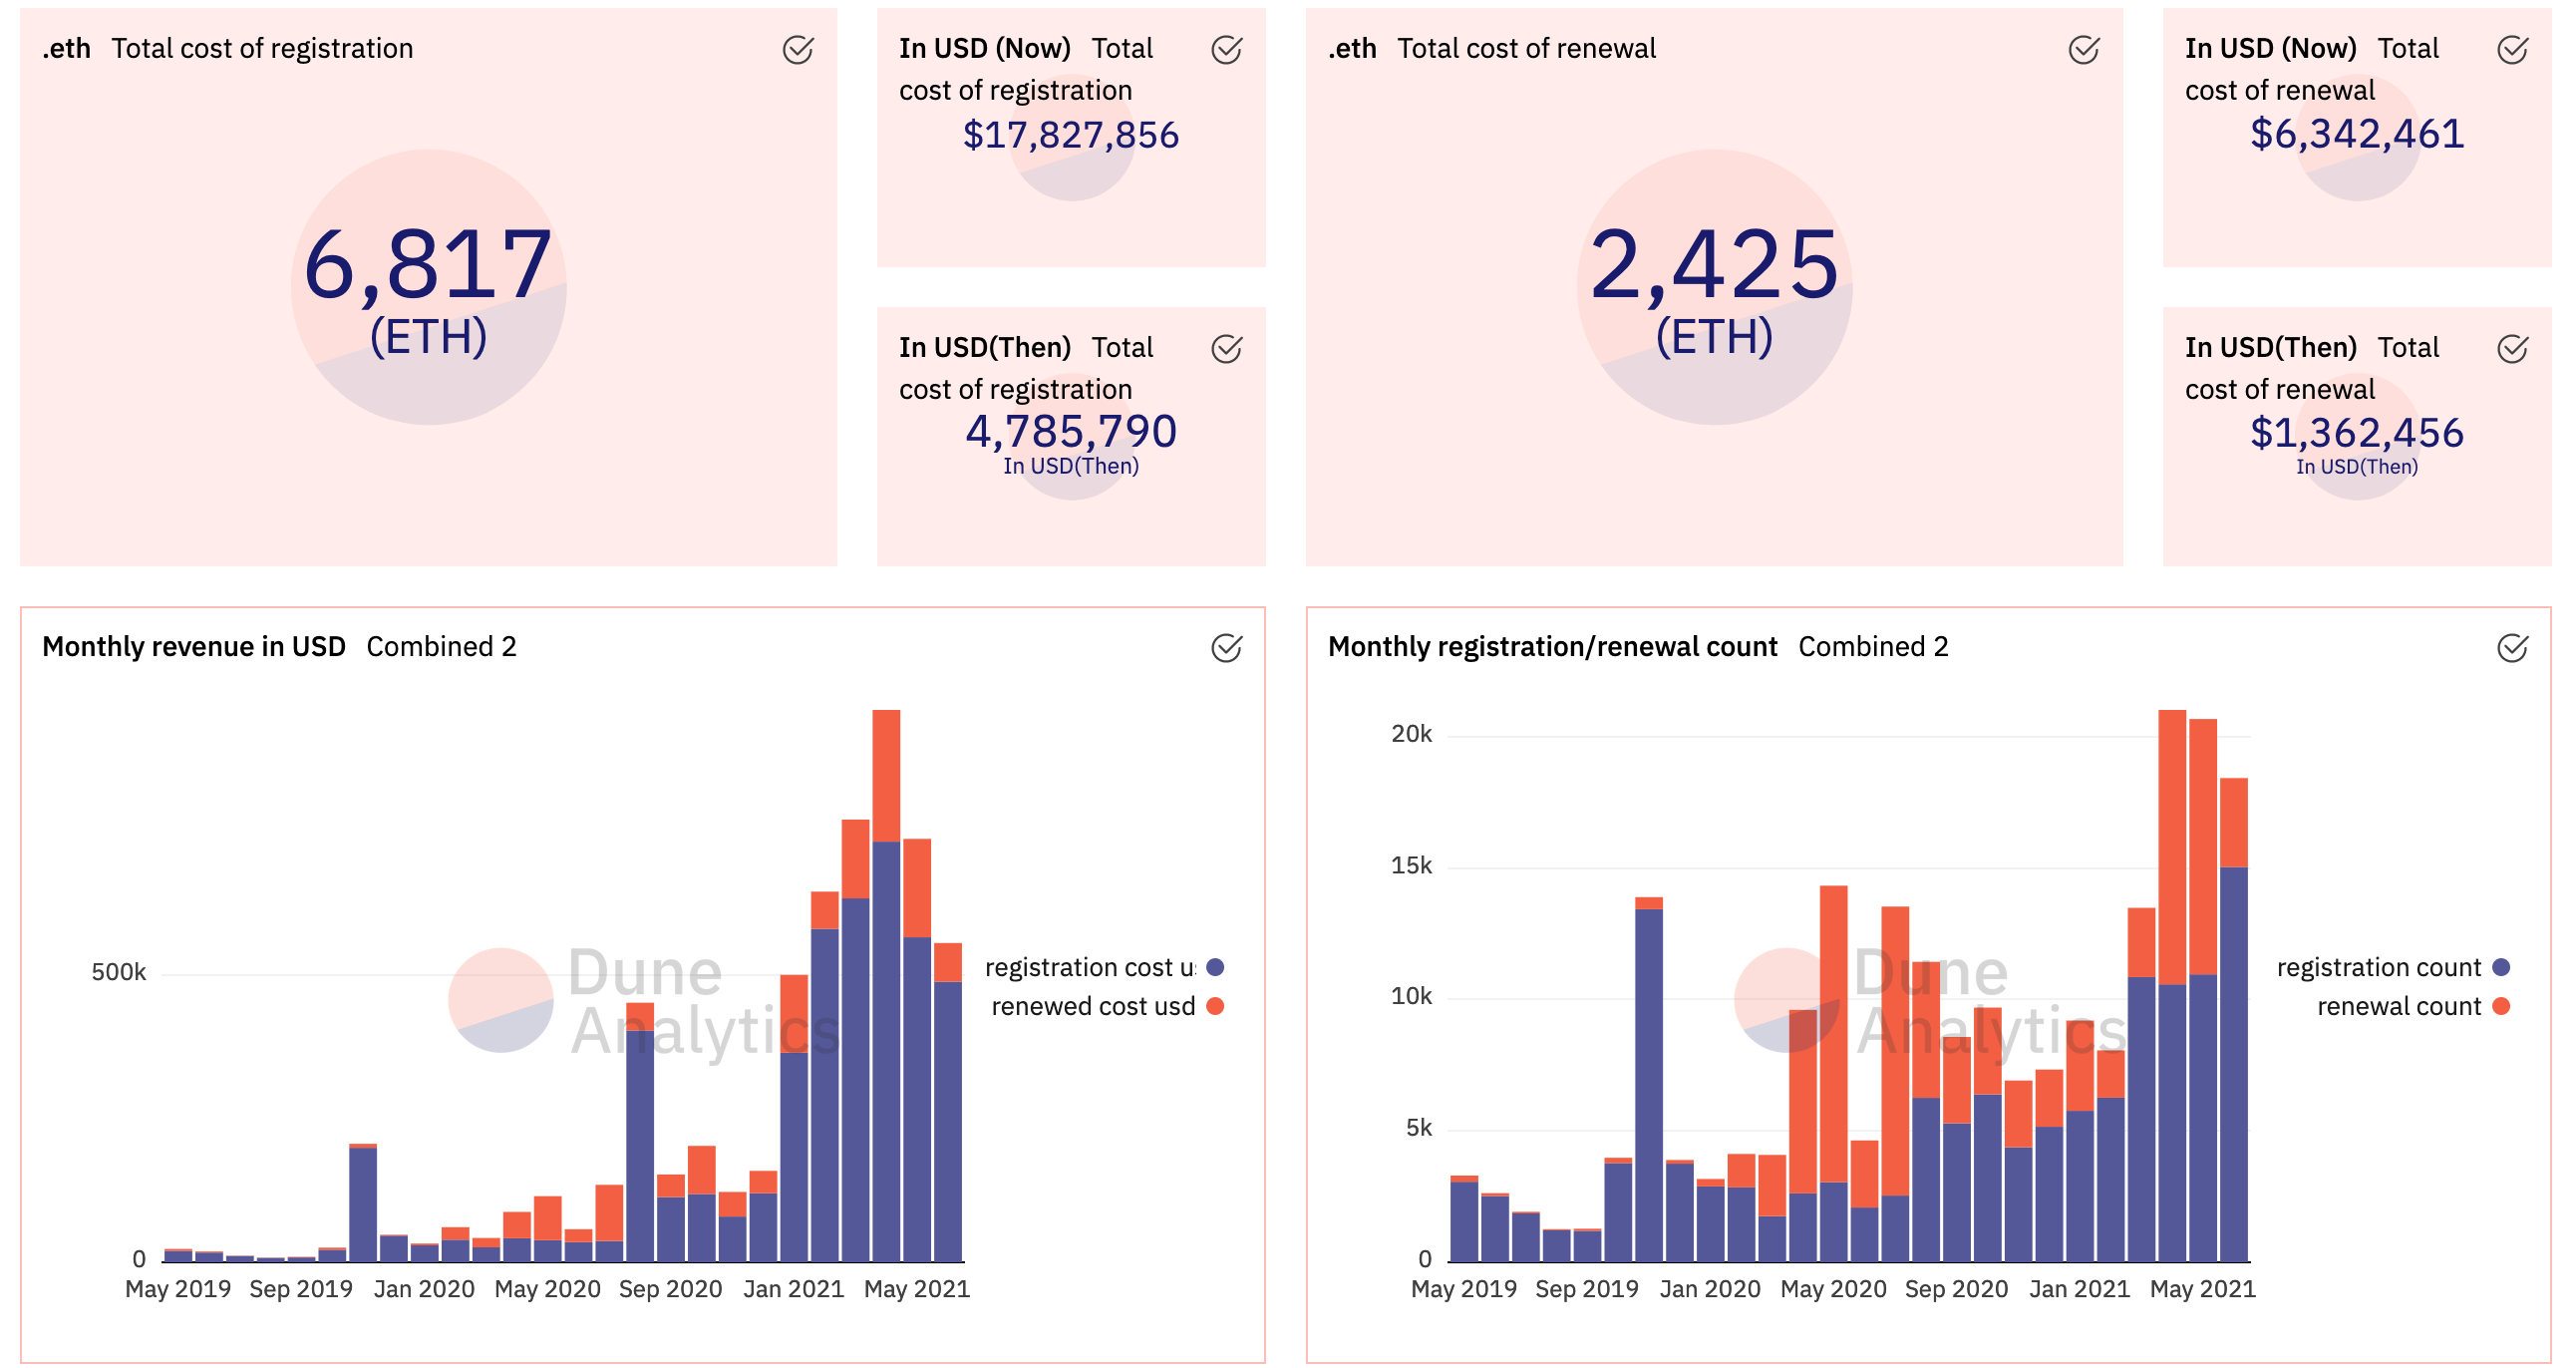The image size is (2576, 1368).
Task: Click checkmark icon on Monthly registration/renewal count chart
Action: point(2512,647)
